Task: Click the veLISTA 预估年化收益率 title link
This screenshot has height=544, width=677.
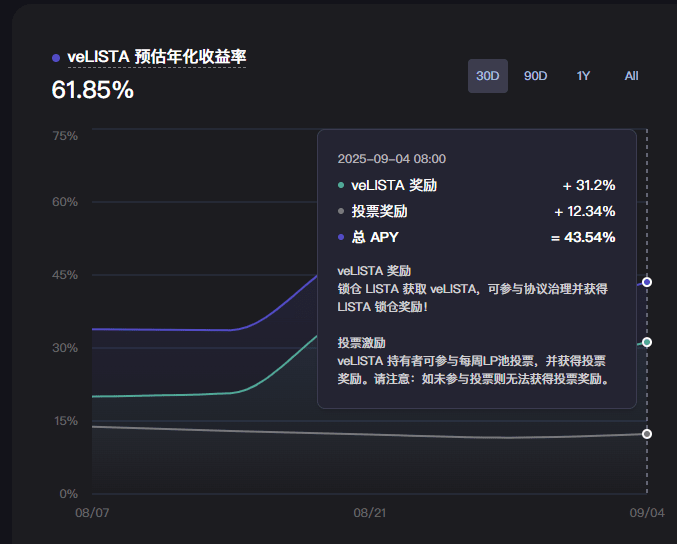Action: 157,57
